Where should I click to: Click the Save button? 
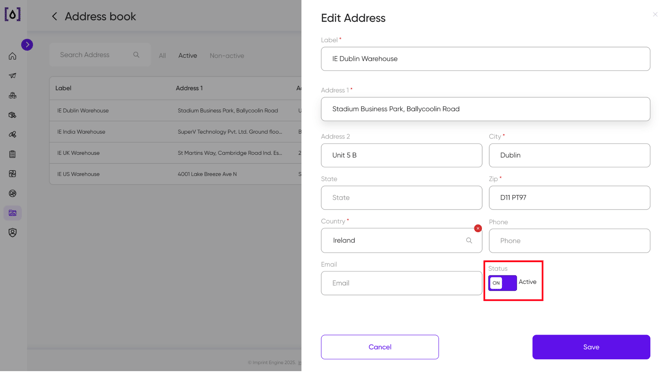(x=591, y=347)
